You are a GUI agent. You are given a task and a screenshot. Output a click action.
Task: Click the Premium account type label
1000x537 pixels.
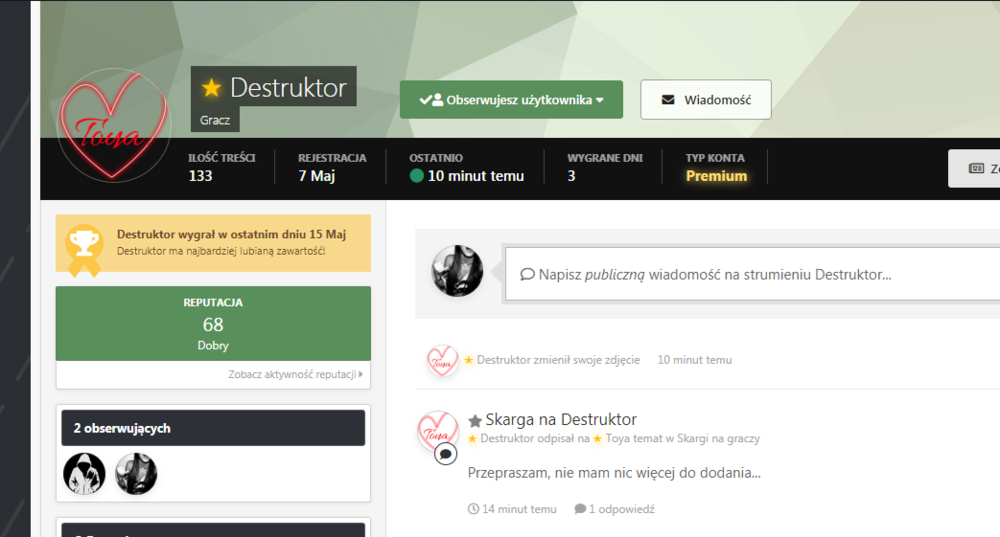tap(716, 176)
